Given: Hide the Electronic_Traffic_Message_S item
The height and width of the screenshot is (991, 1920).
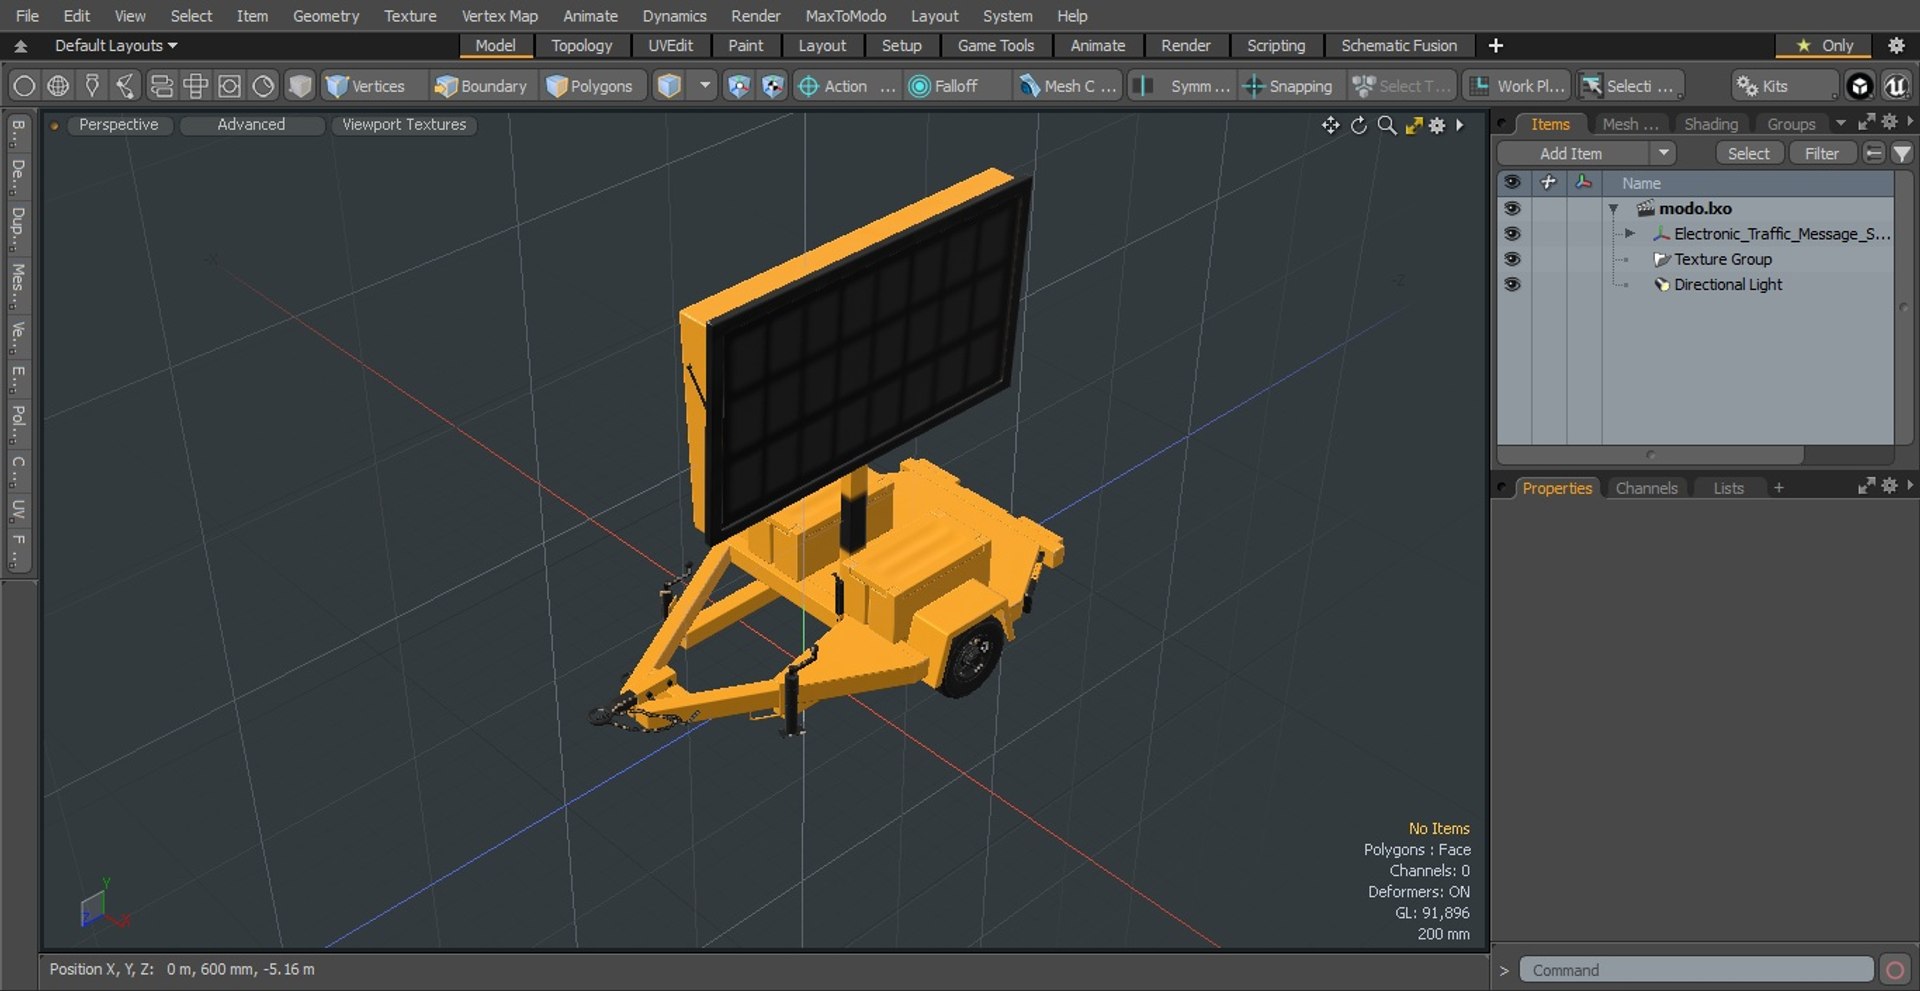Looking at the screenshot, I should coord(1512,233).
